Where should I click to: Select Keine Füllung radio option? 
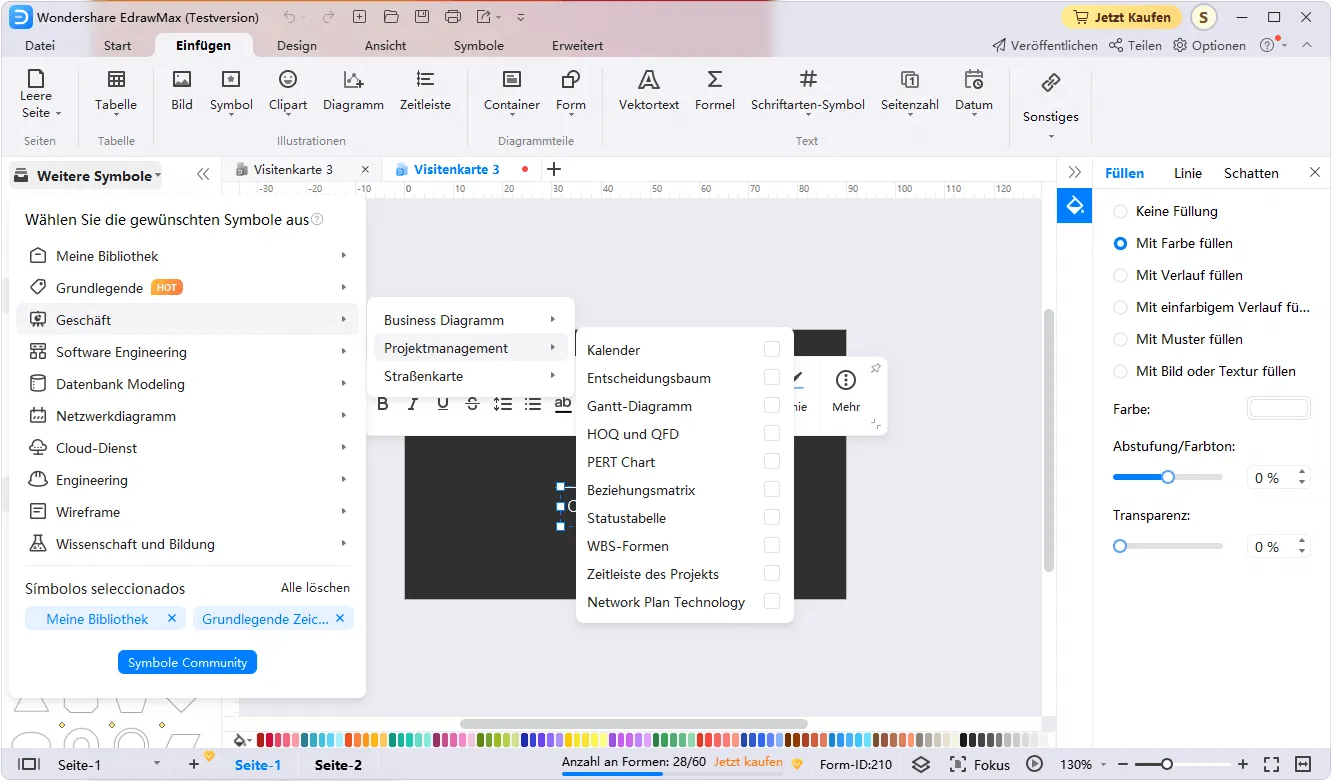coord(1120,212)
